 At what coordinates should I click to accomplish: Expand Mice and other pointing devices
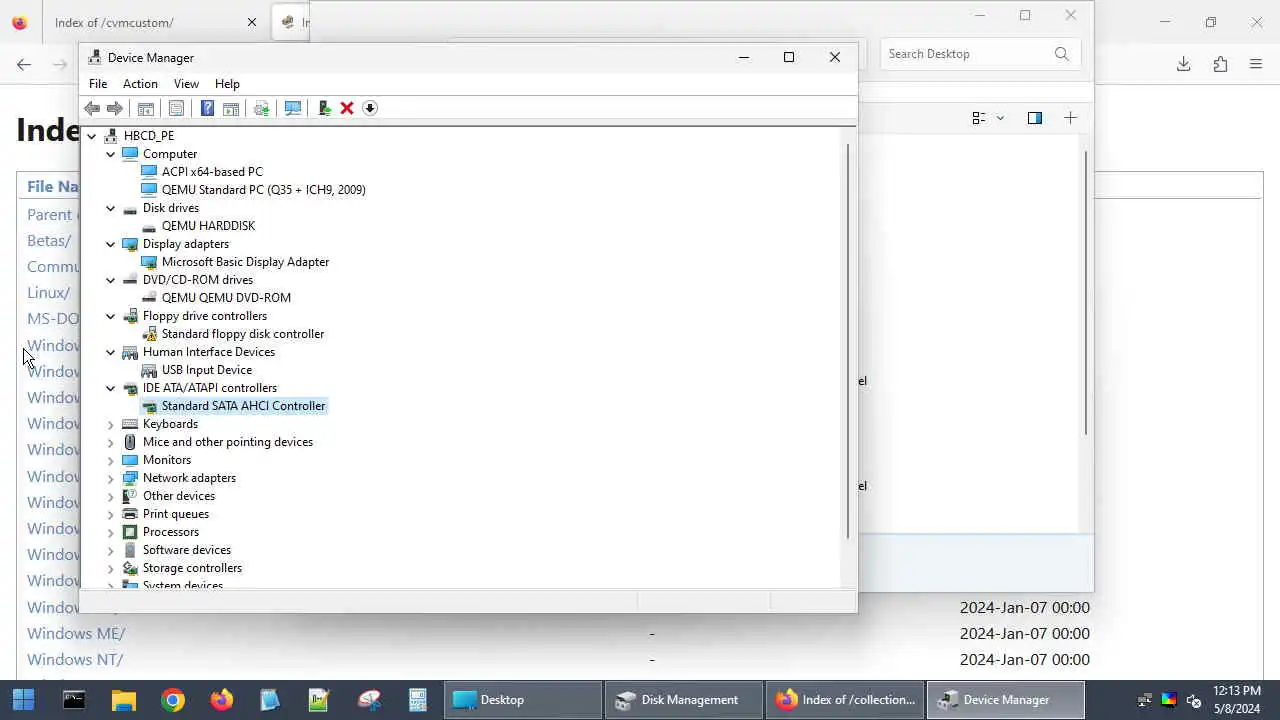coord(111,442)
